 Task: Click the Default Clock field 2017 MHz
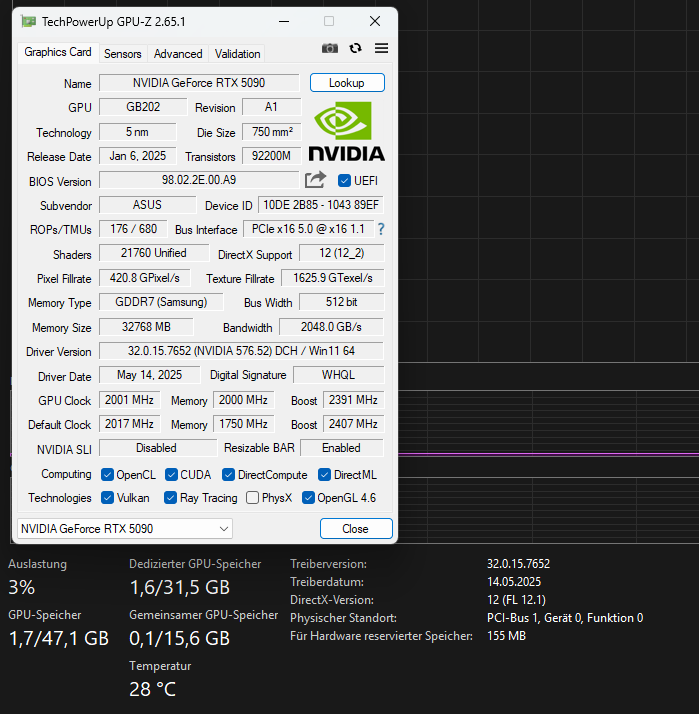click(130, 424)
